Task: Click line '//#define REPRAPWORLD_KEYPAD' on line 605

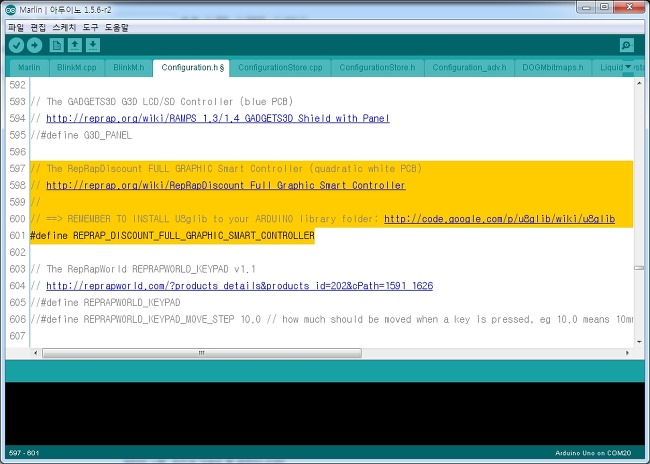Action: point(105,302)
